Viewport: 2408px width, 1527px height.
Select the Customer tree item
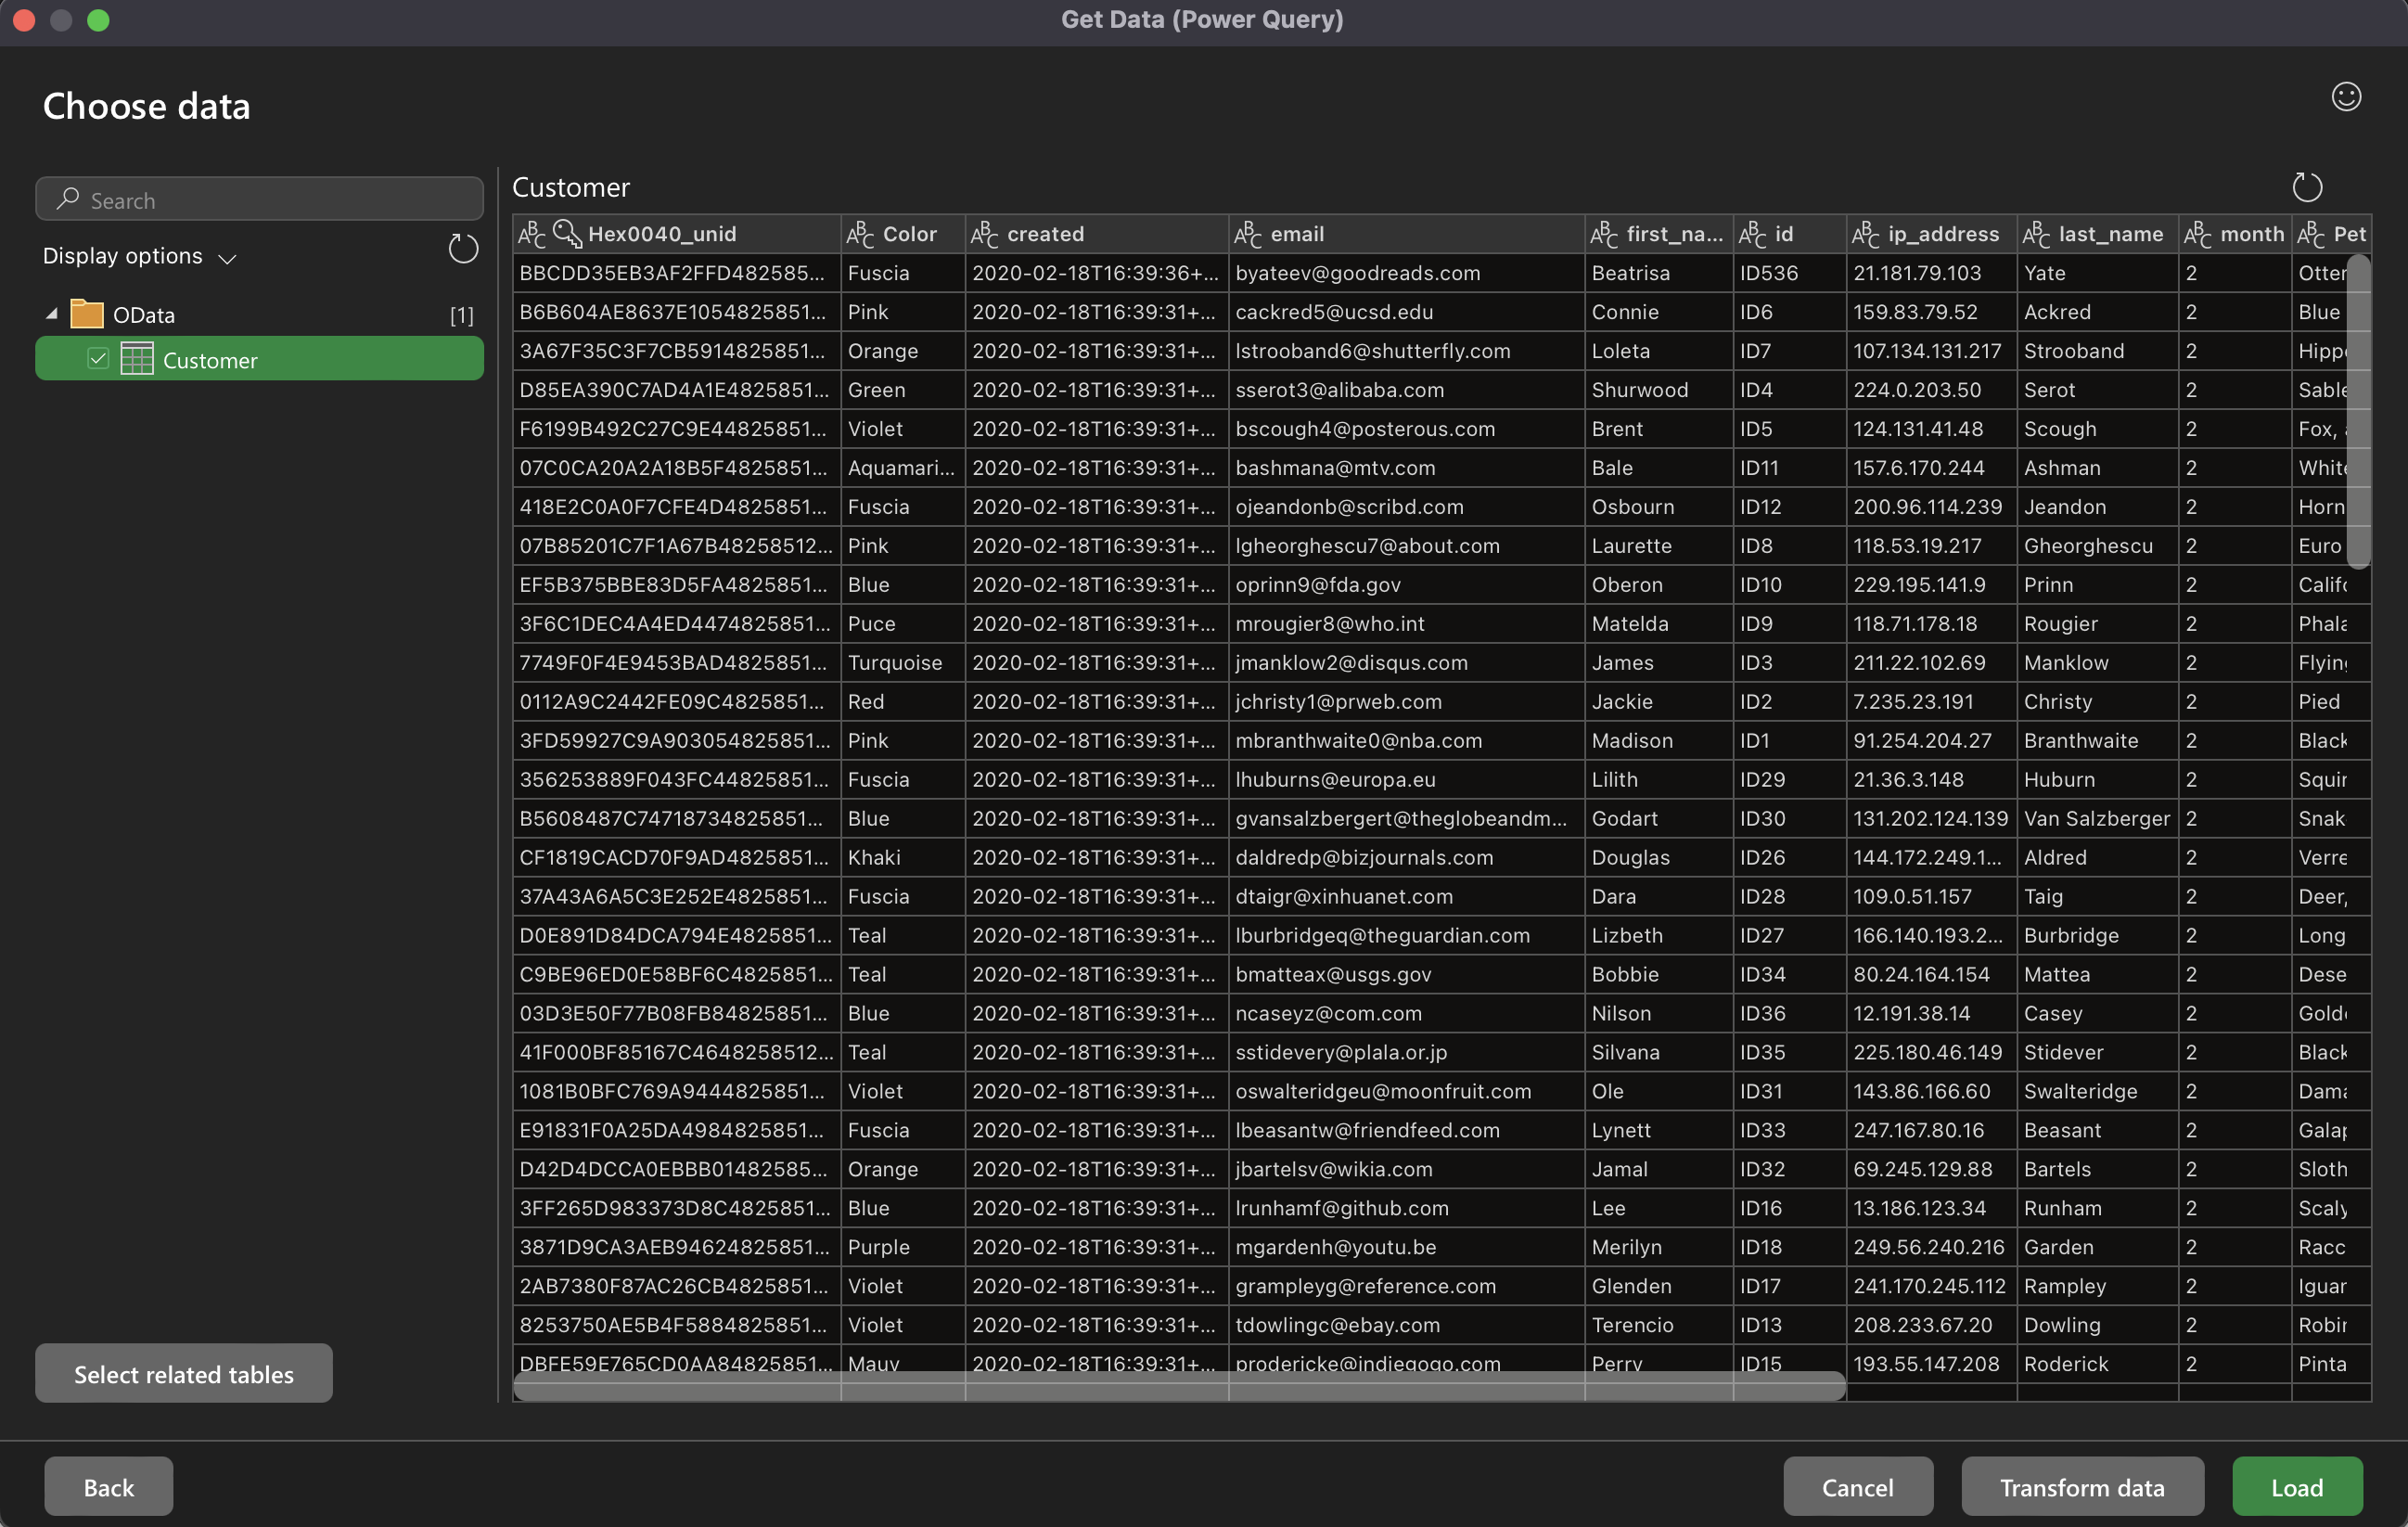pyautogui.click(x=260, y=359)
